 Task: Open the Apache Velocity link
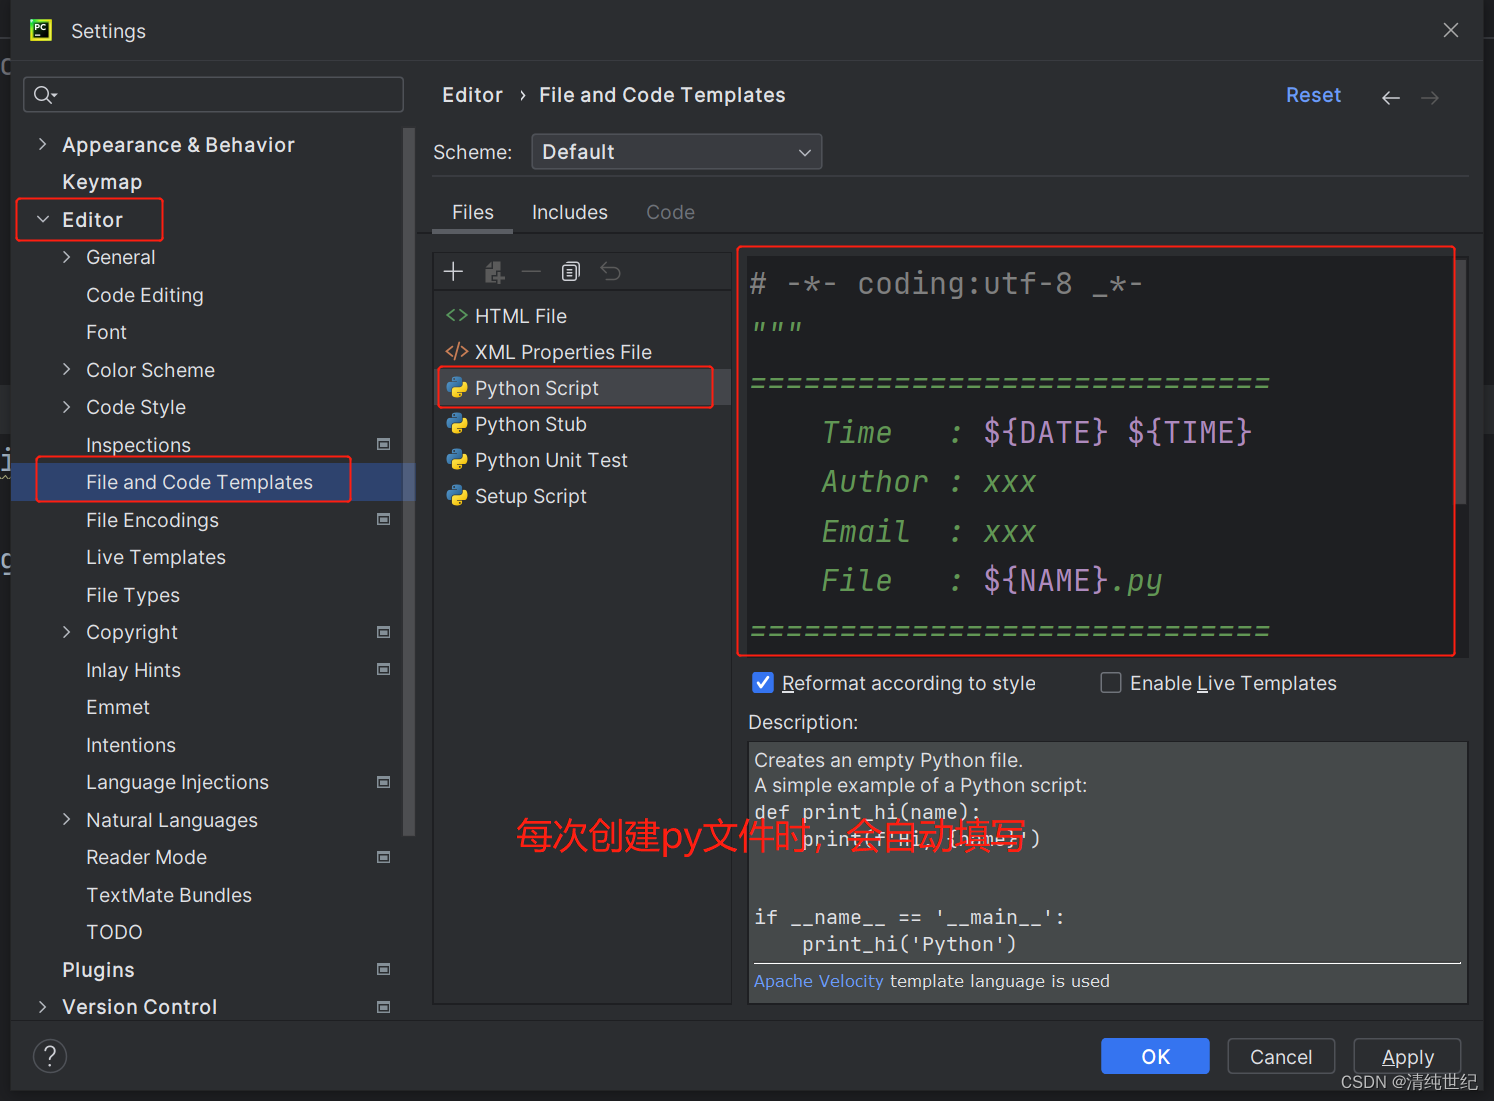coord(818,981)
